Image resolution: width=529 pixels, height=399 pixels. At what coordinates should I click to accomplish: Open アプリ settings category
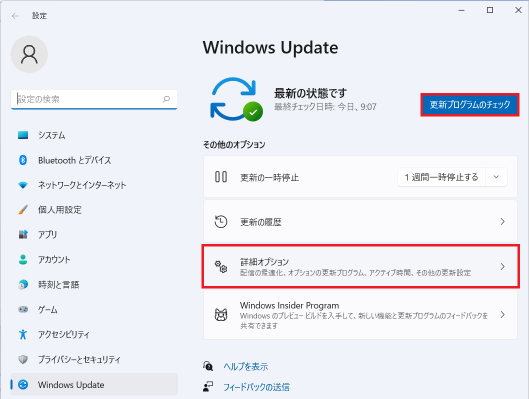[94, 234]
